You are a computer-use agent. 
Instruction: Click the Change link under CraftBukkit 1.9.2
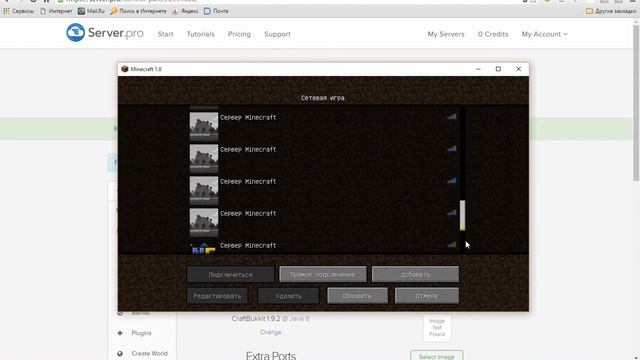pos(270,332)
